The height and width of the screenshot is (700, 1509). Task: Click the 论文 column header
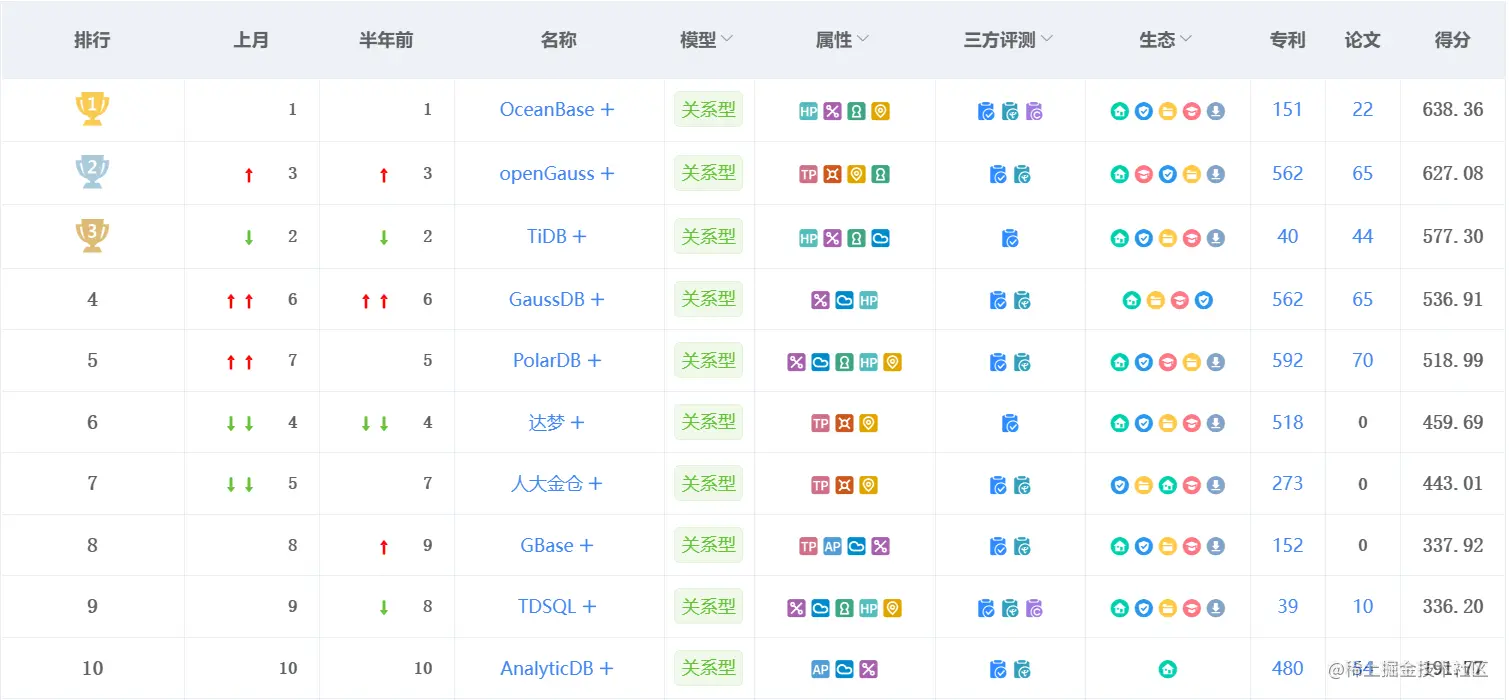tap(1363, 40)
